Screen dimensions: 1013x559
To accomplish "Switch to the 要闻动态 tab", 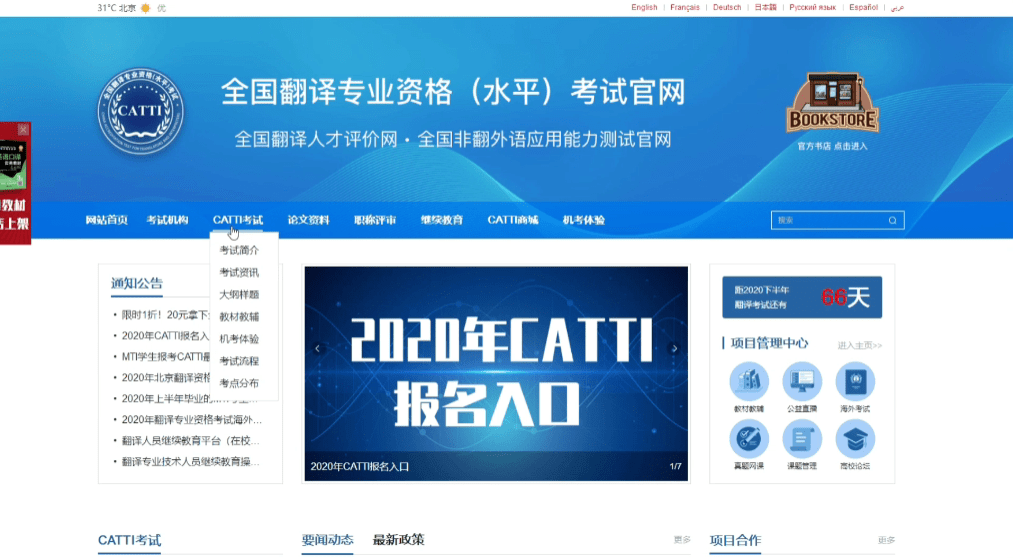I will coord(328,540).
